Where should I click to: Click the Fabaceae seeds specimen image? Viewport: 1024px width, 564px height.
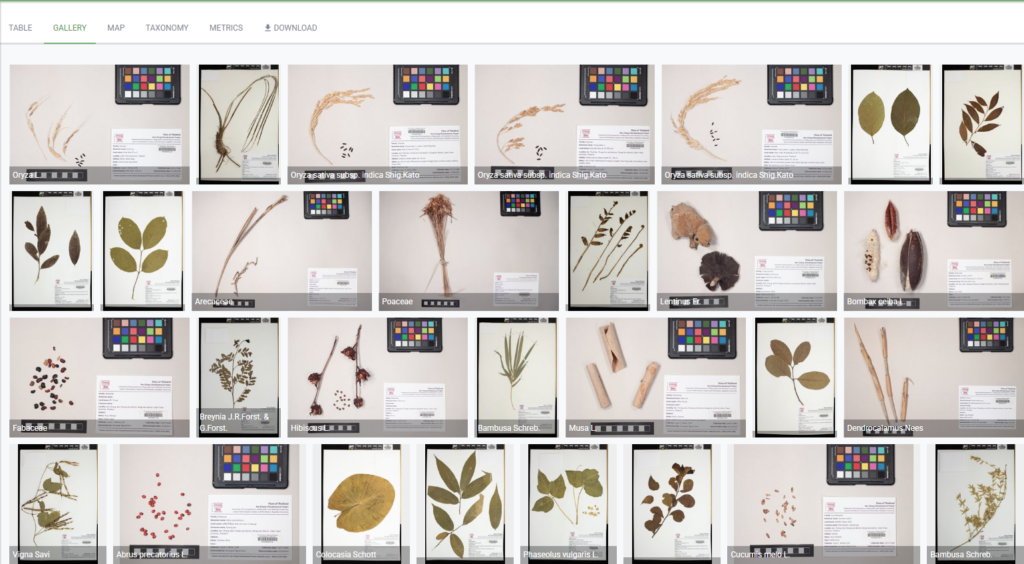click(x=99, y=377)
